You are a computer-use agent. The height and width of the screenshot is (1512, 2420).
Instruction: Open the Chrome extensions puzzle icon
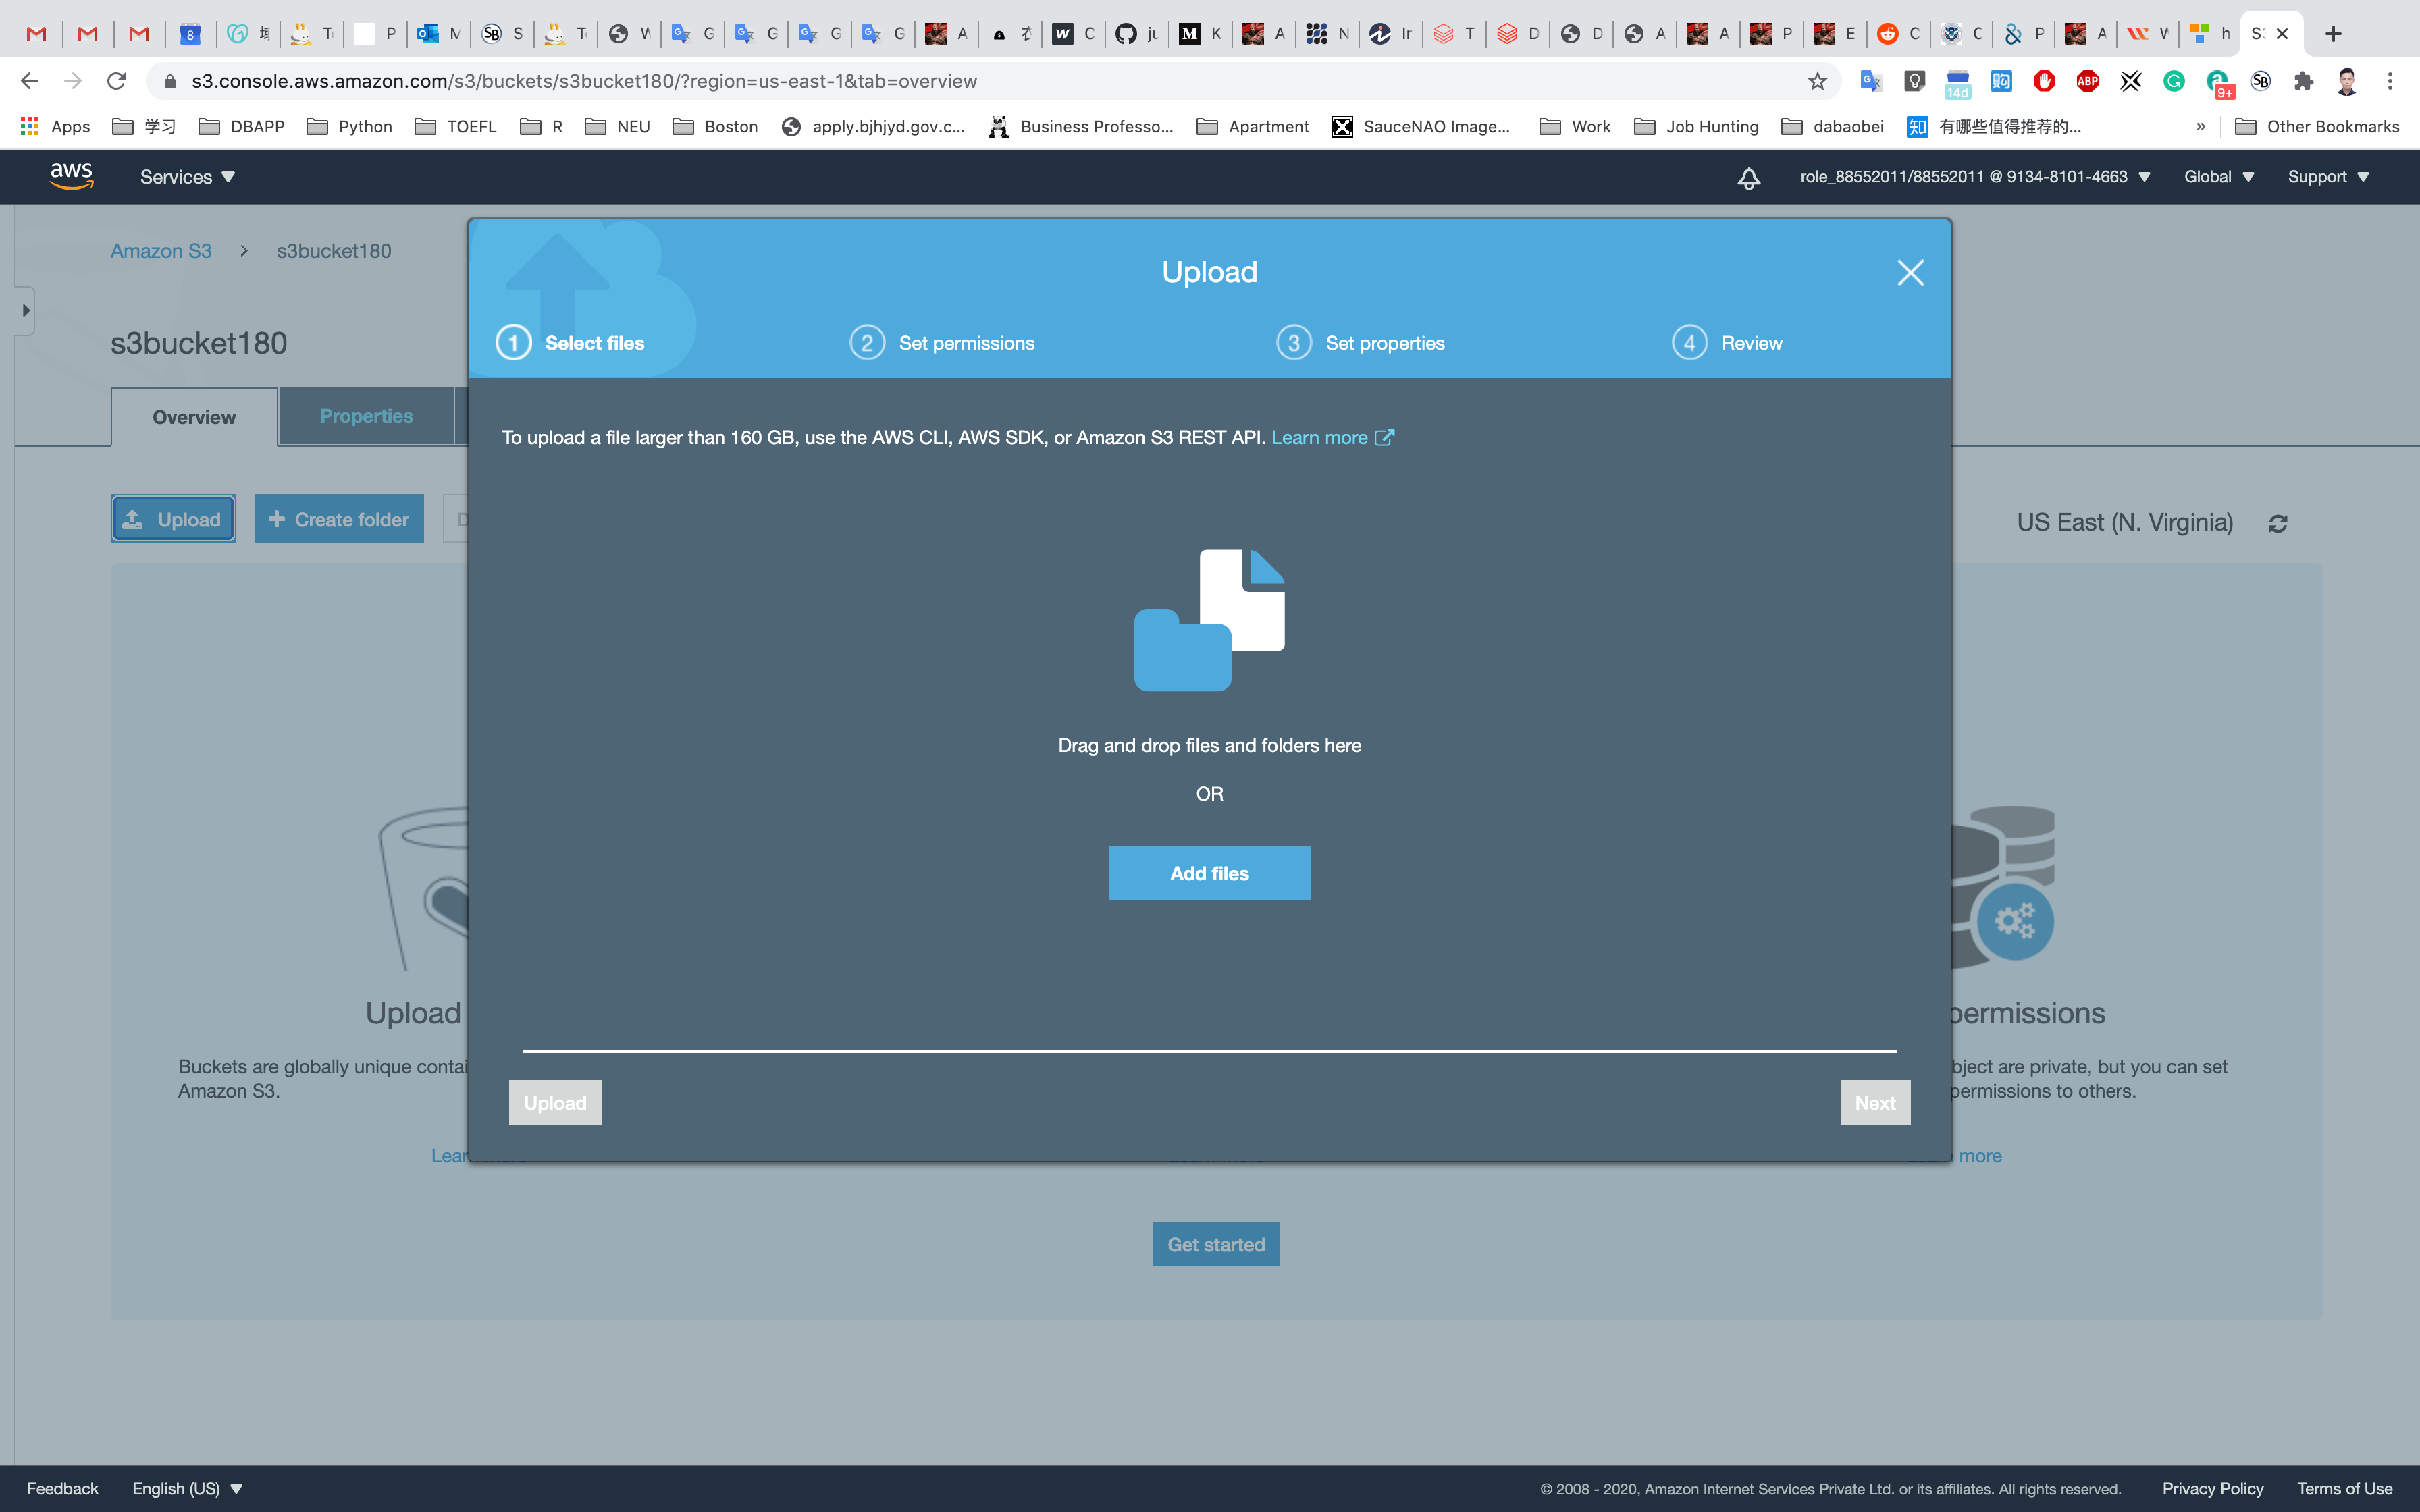(x=2303, y=81)
